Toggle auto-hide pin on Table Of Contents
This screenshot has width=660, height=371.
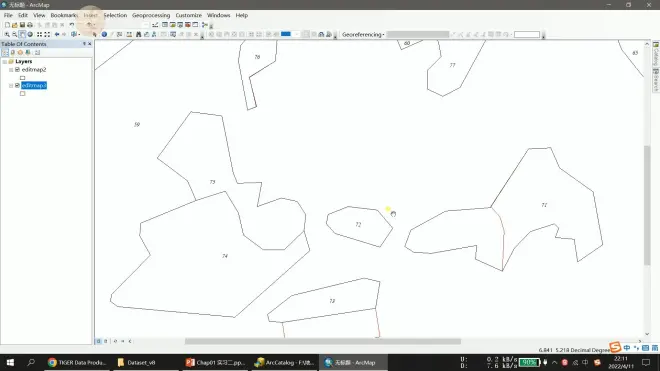[x=84, y=44]
